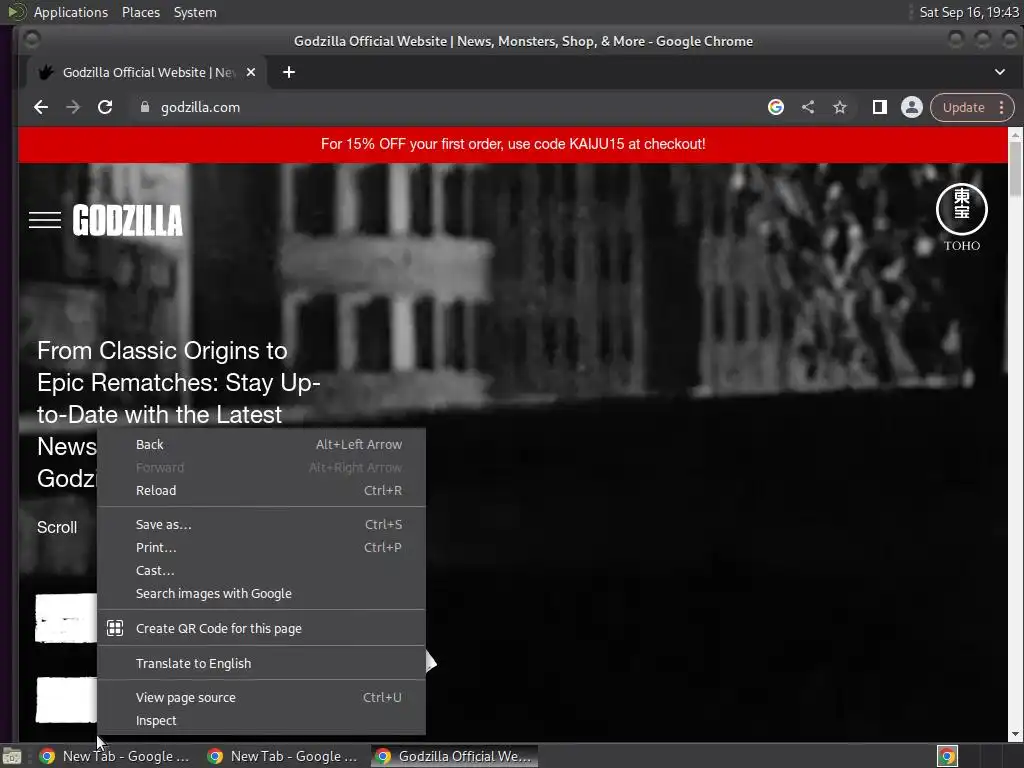Screen dimensions: 1024x768
Task: Click the clock showing Sat Sep 16
Action: [x=968, y=12]
